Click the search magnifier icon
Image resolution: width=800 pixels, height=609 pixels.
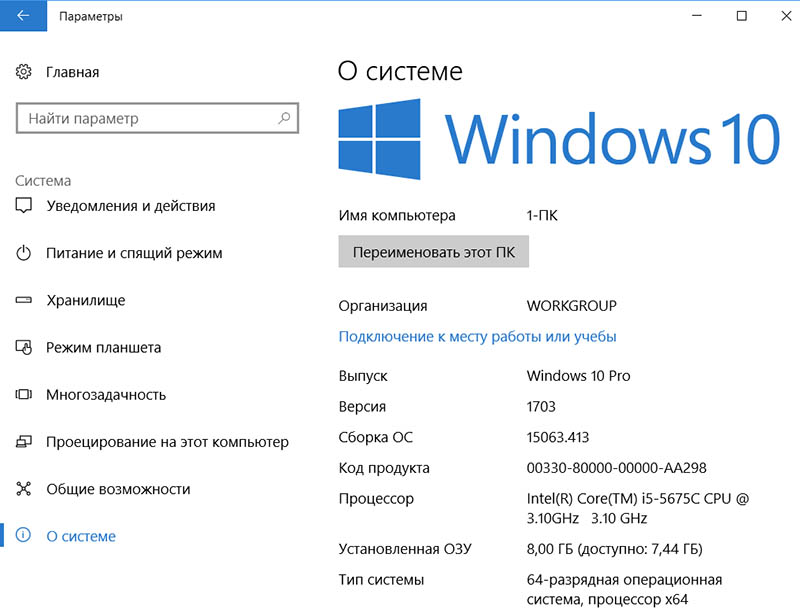(x=284, y=118)
